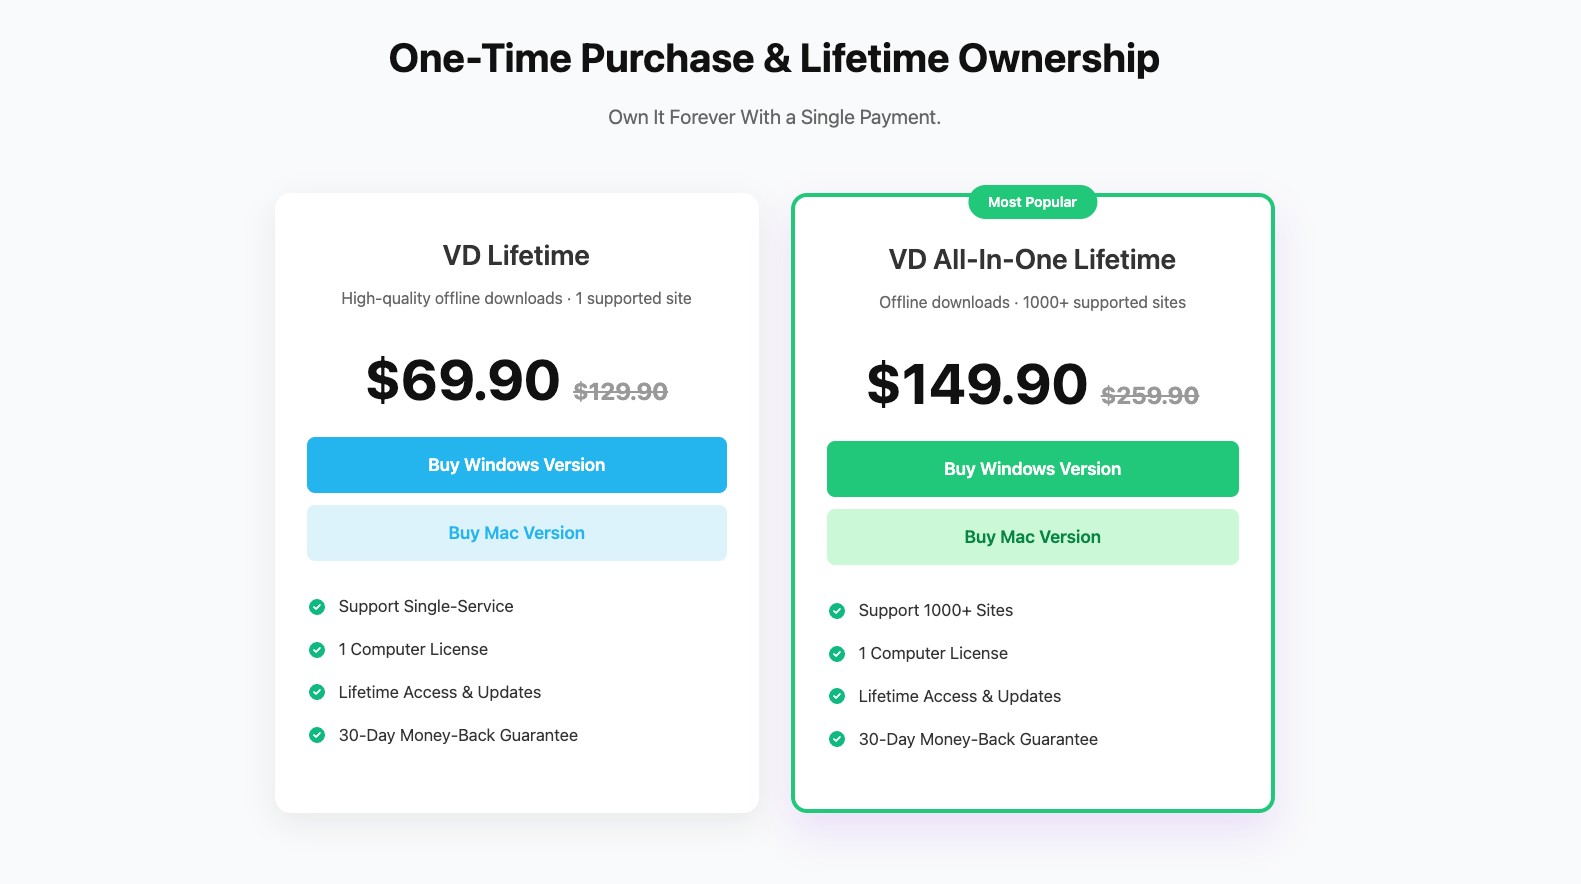This screenshot has height=884, width=1581.
Task: Click checkmark by All-In-One's Money-Back Guarantee
Action: click(837, 740)
